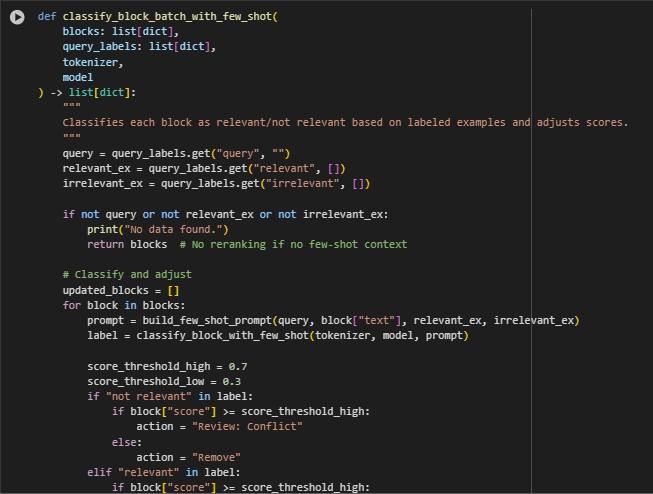Run the code cell with play button
This screenshot has height=494, width=653.
click(17, 17)
